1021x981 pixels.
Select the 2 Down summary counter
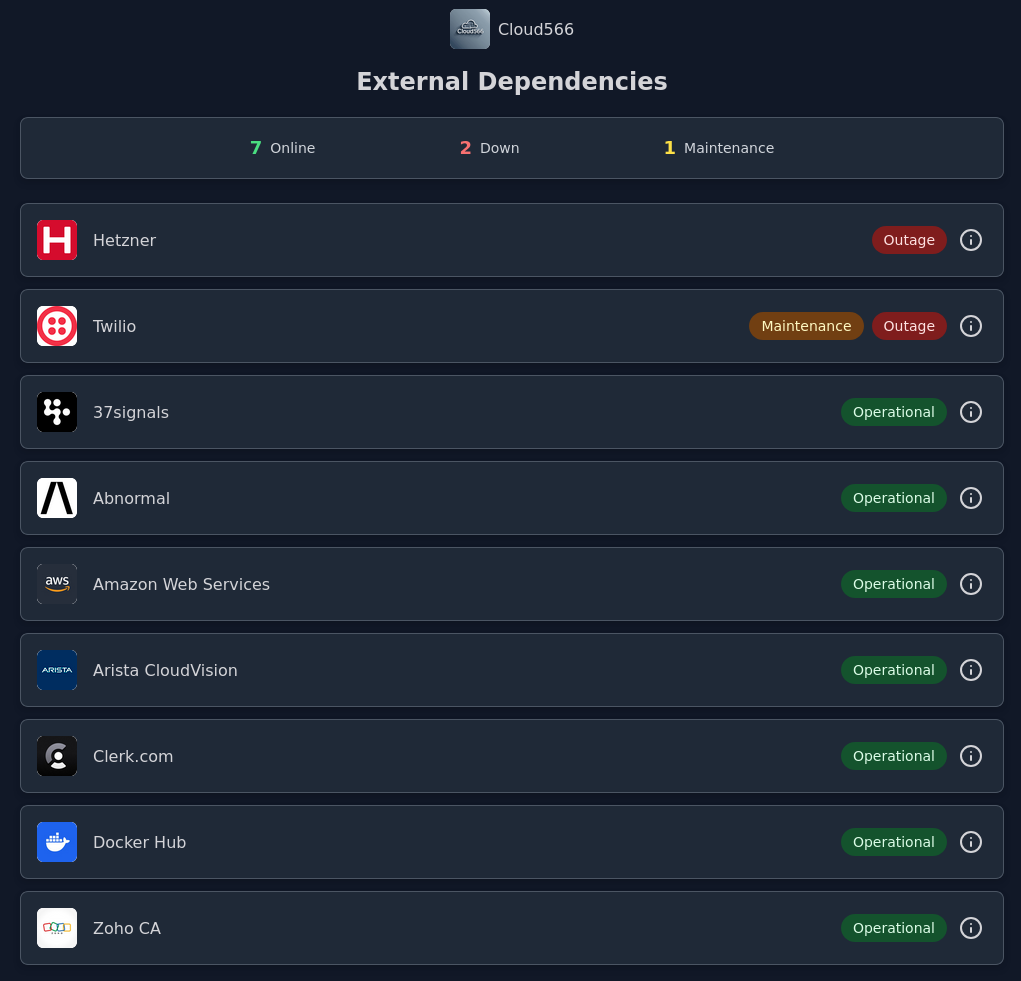[489, 148]
